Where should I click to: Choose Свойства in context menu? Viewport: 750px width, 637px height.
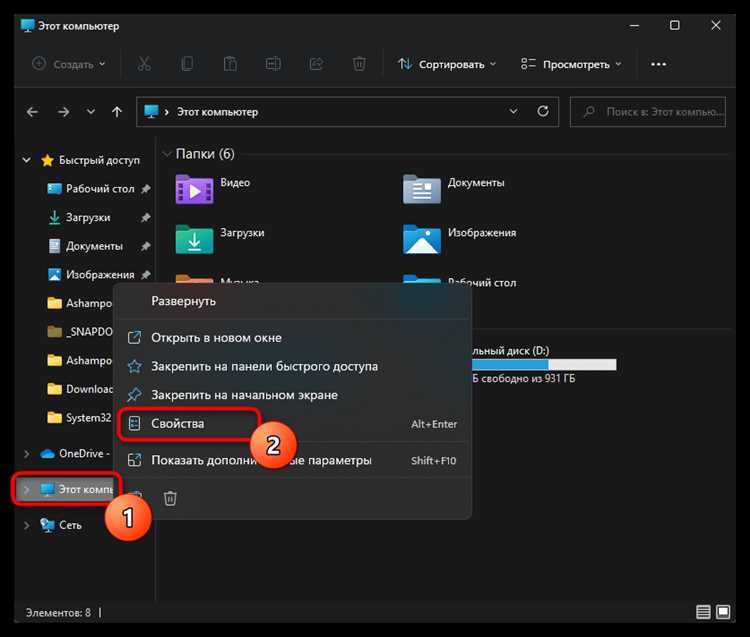pos(293,424)
